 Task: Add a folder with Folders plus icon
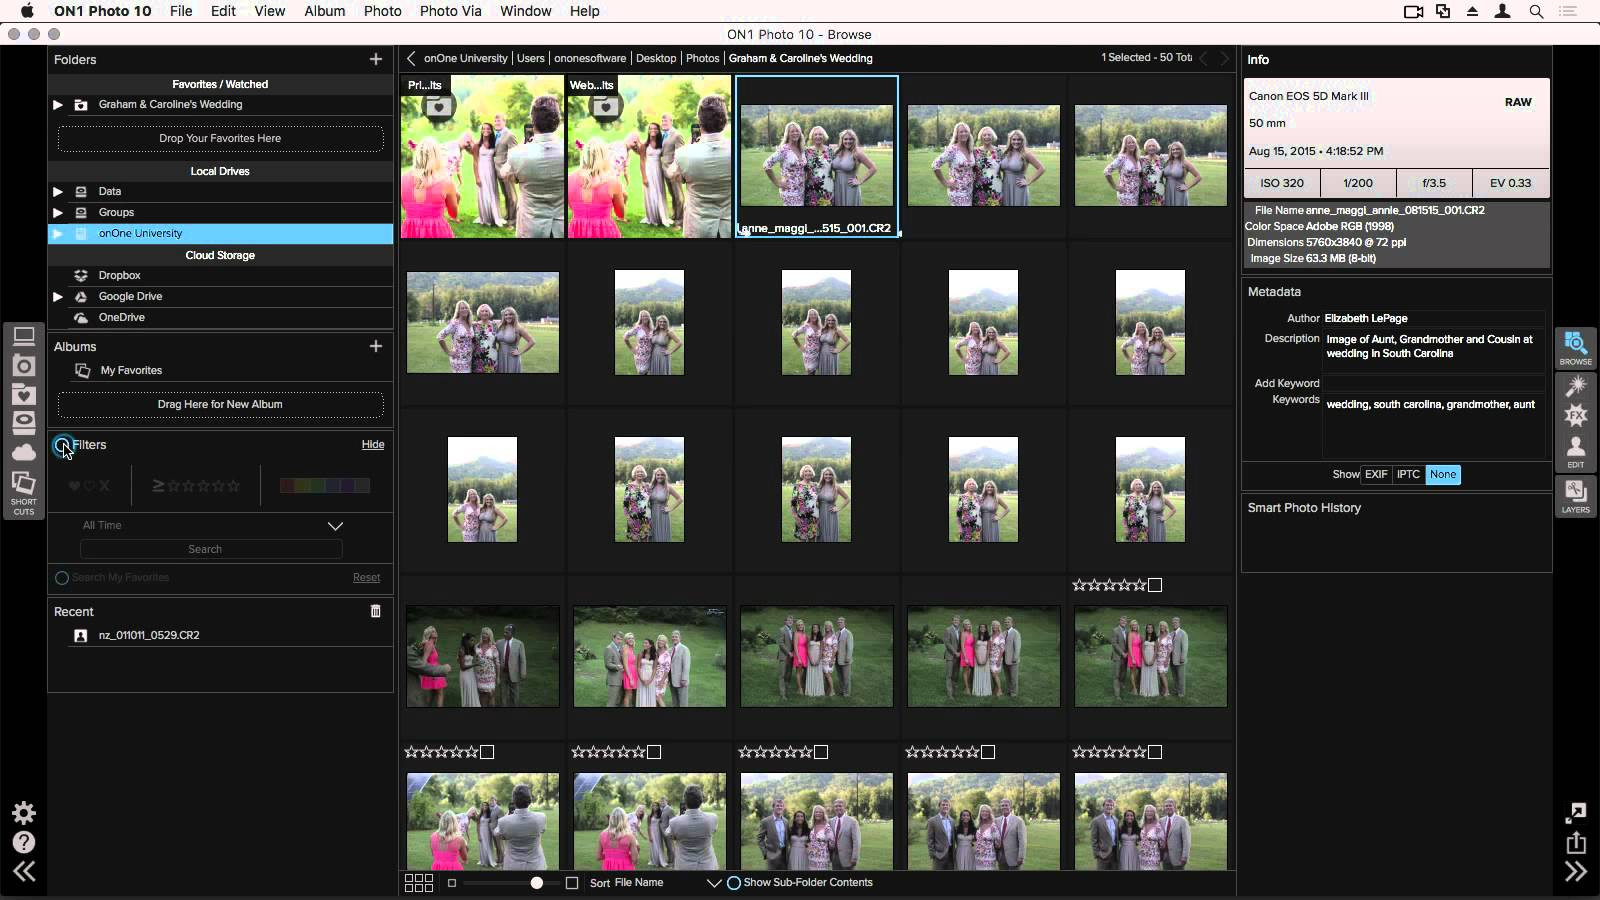[376, 59]
